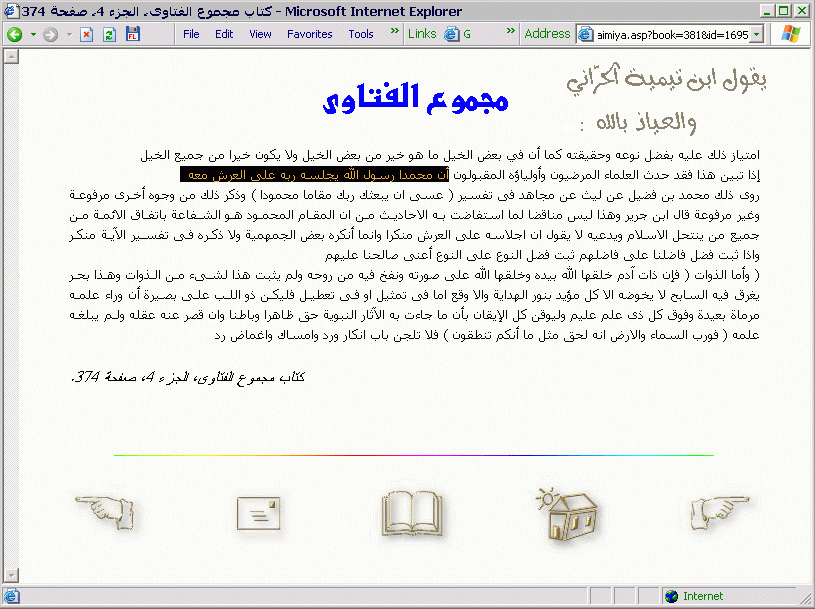Screen dimensions: 815x609
Task: Click the envelope mail icon
Action: pyautogui.click(x=258, y=513)
